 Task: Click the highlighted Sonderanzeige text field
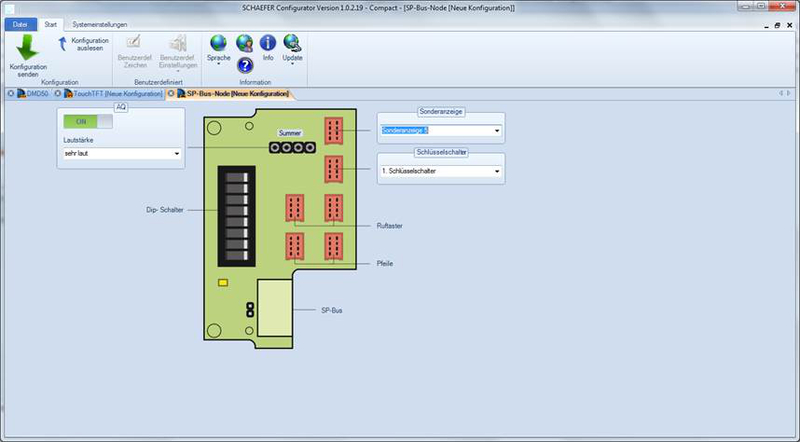click(x=437, y=131)
